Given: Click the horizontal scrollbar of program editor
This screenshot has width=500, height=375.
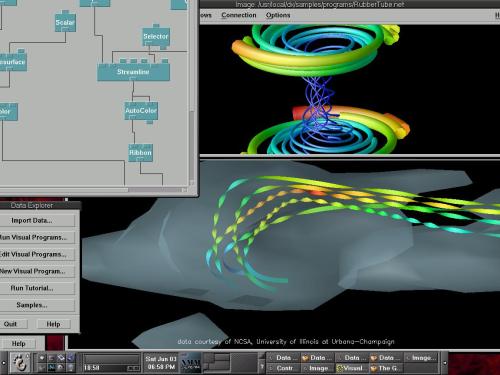Looking at the screenshot, I should pyautogui.click(x=94, y=190).
